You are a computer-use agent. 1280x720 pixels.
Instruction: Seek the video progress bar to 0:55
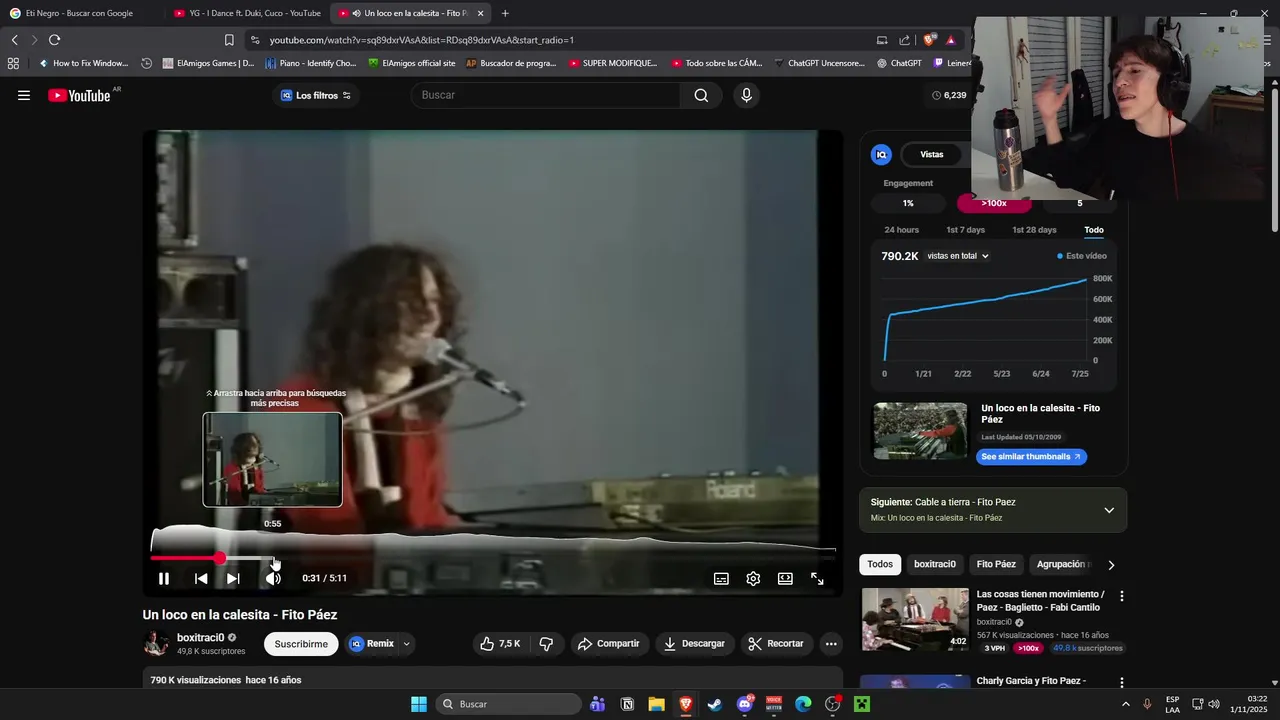273,558
